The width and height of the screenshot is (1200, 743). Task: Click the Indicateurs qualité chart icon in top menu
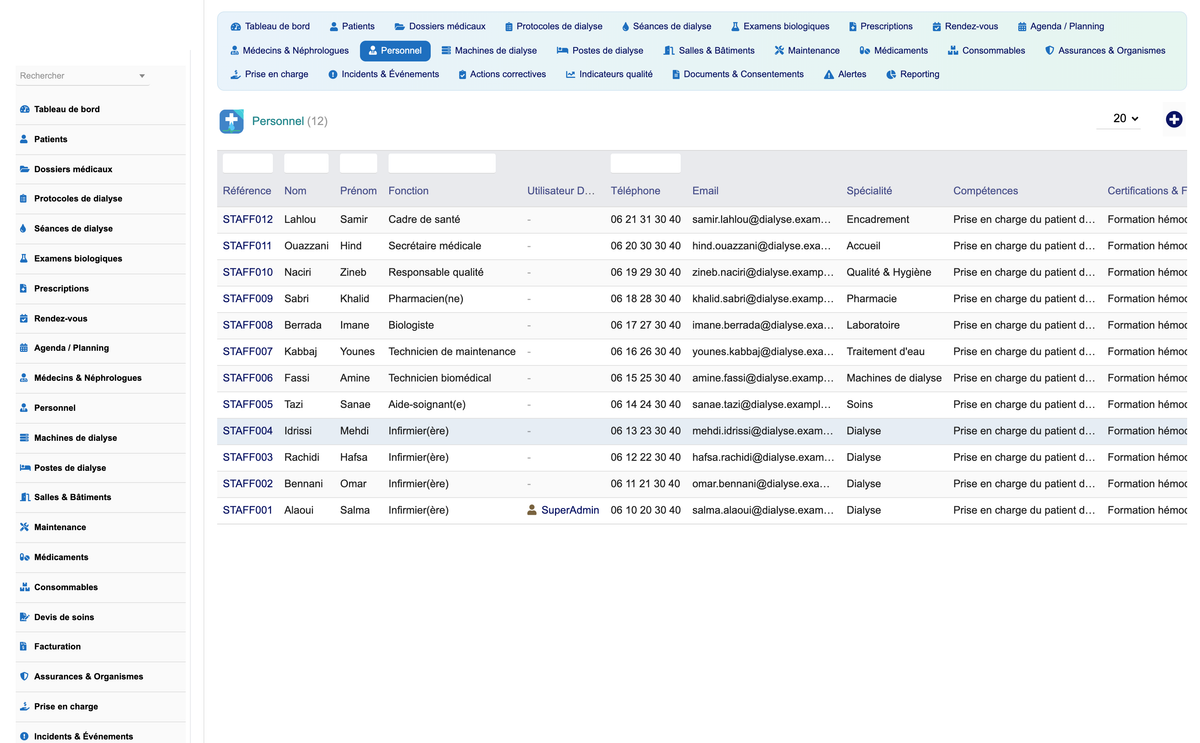point(570,74)
